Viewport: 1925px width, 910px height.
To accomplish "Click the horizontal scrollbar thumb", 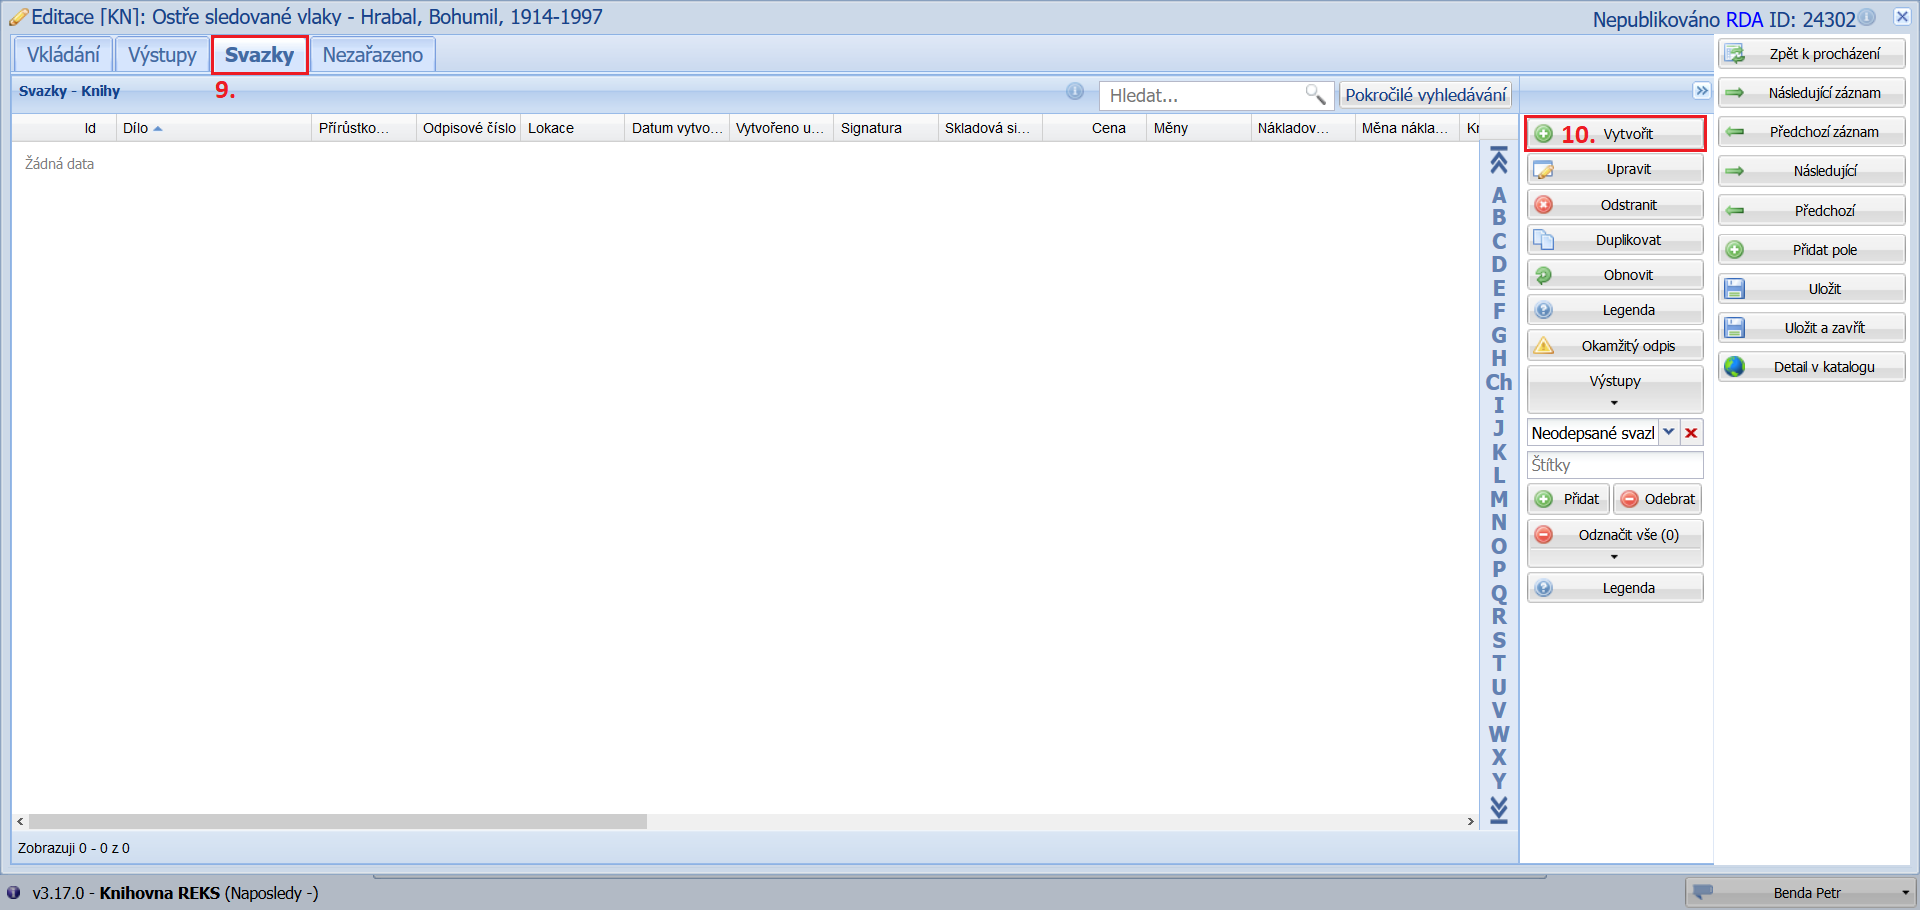I will pos(338,822).
